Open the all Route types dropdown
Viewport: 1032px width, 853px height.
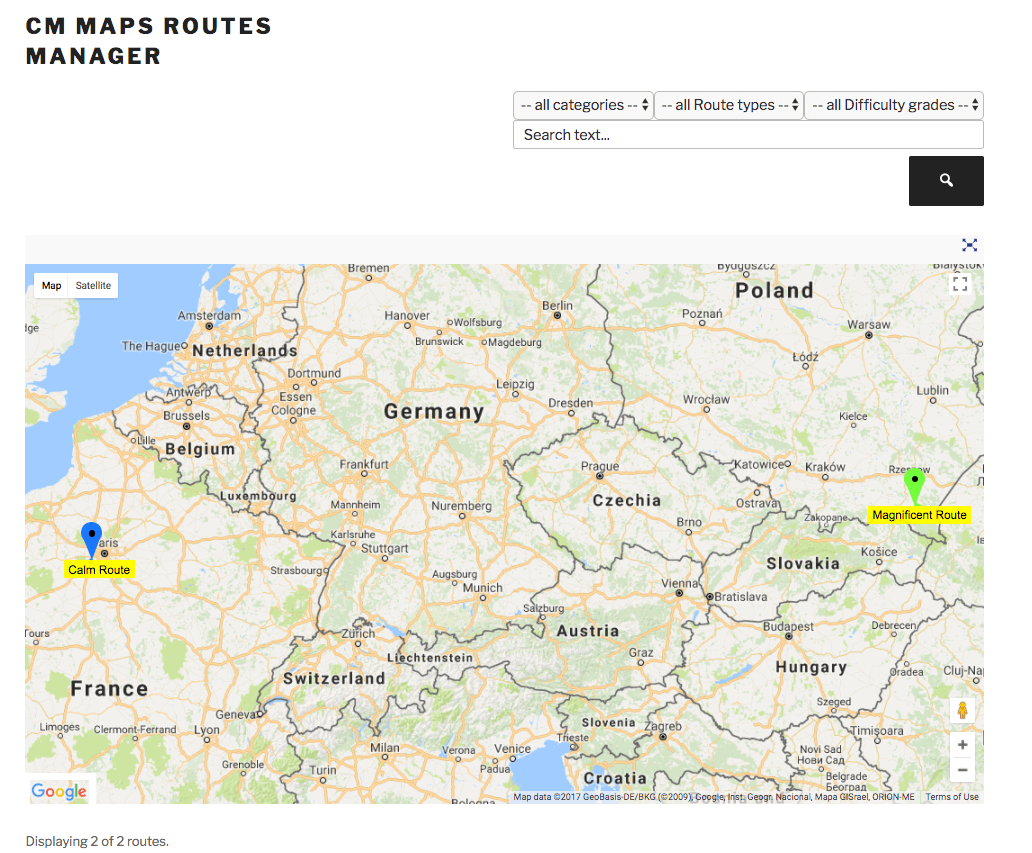coord(729,105)
